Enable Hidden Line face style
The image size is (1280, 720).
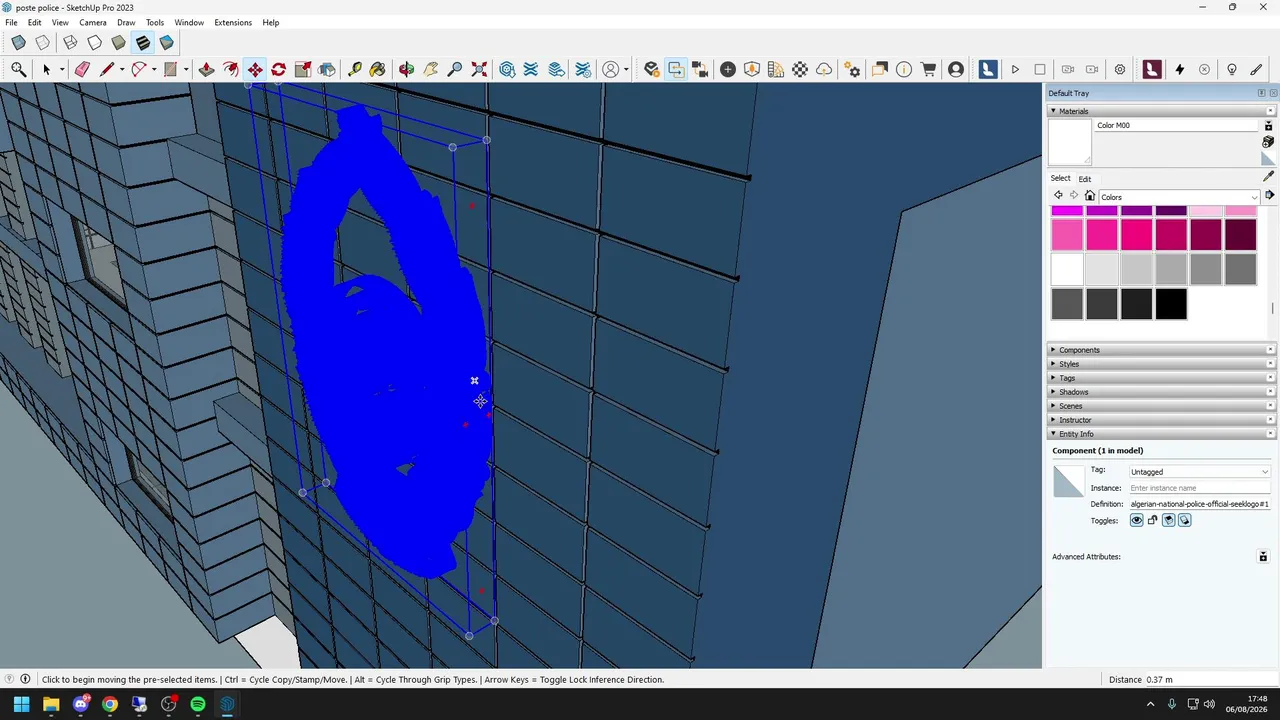[94, 43]
